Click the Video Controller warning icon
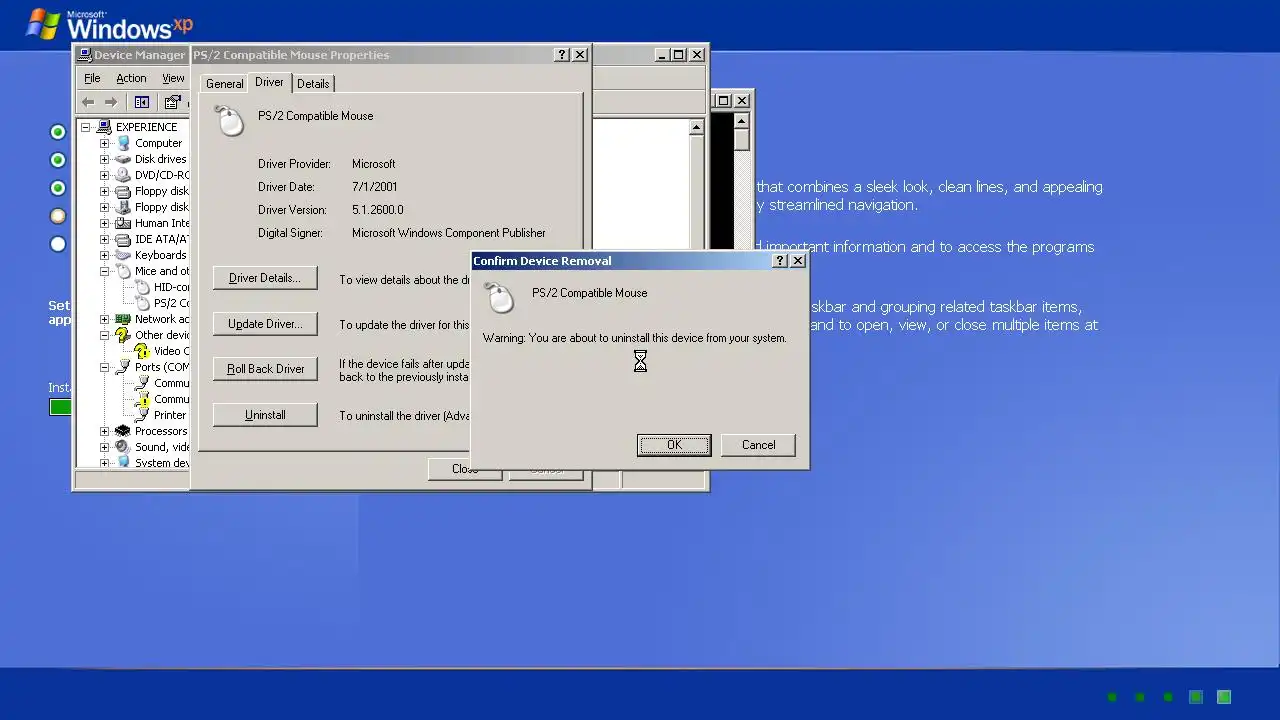 tap(142, 351)
